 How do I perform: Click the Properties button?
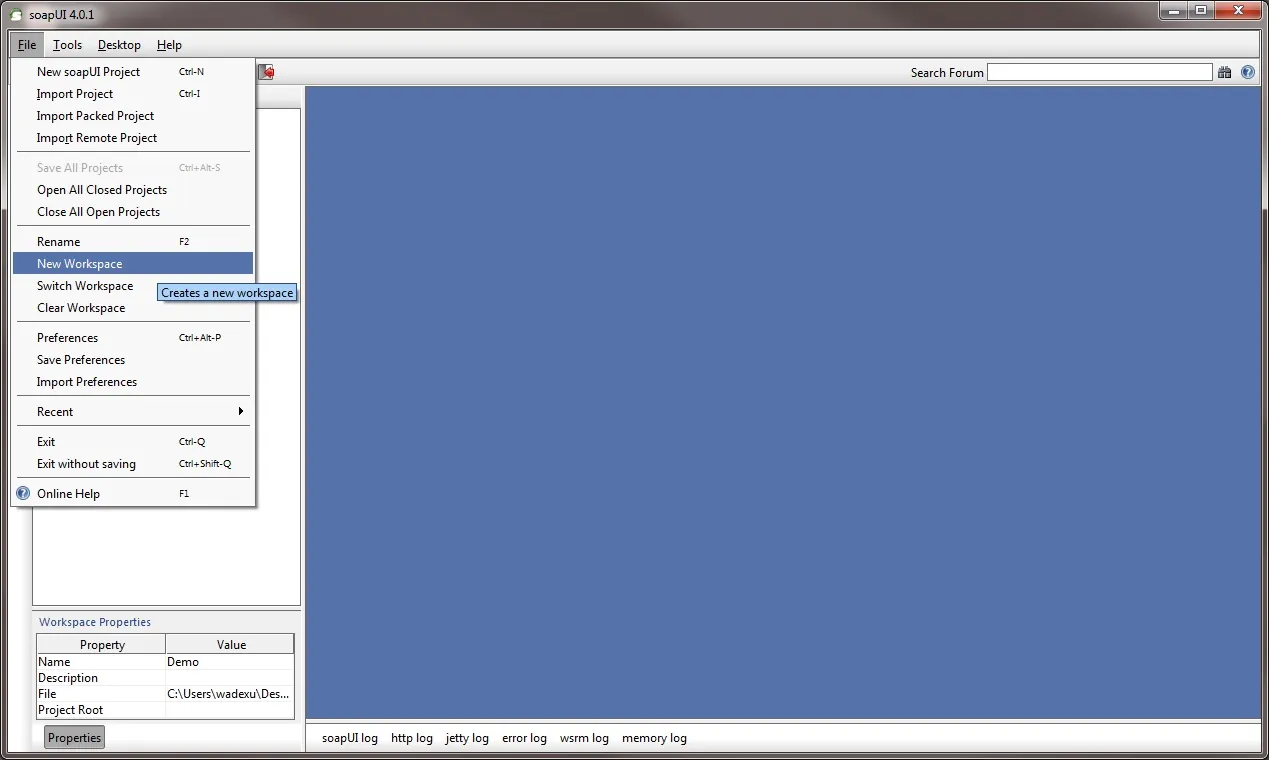75,738
